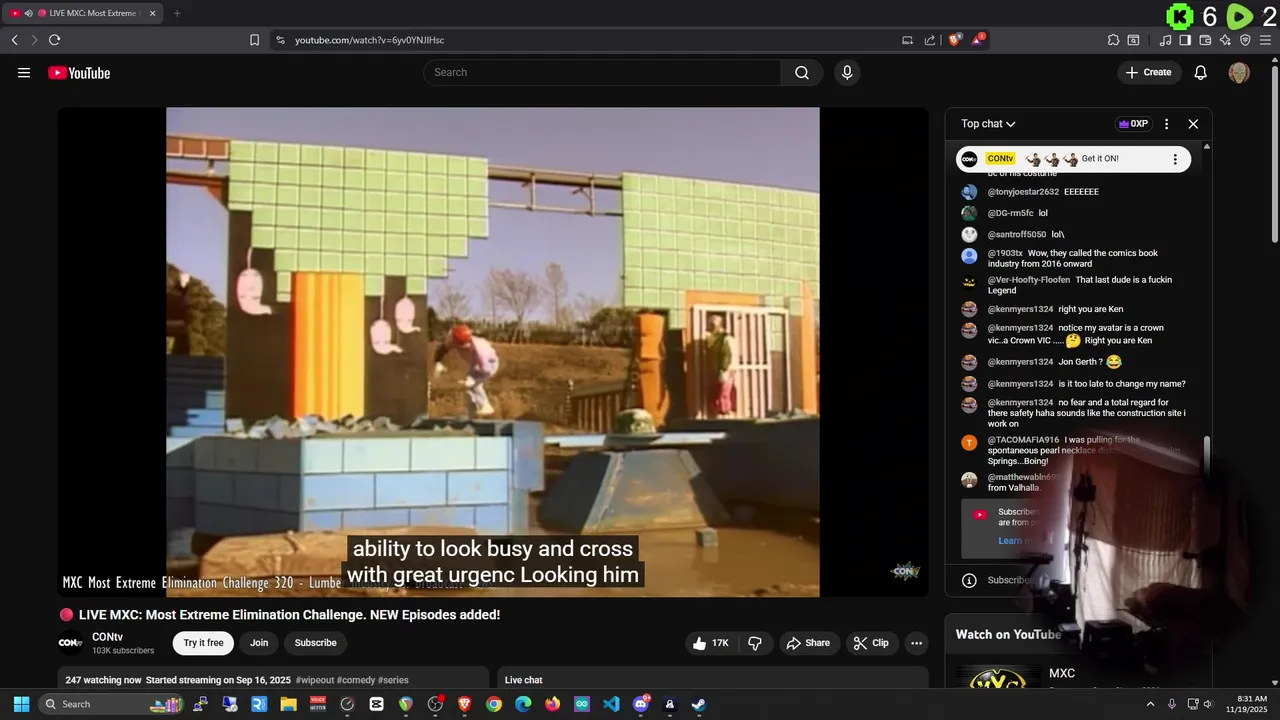Click the Brave Shields lion icon
Screen dimensions: 1280x720
(x=954, y=40)
